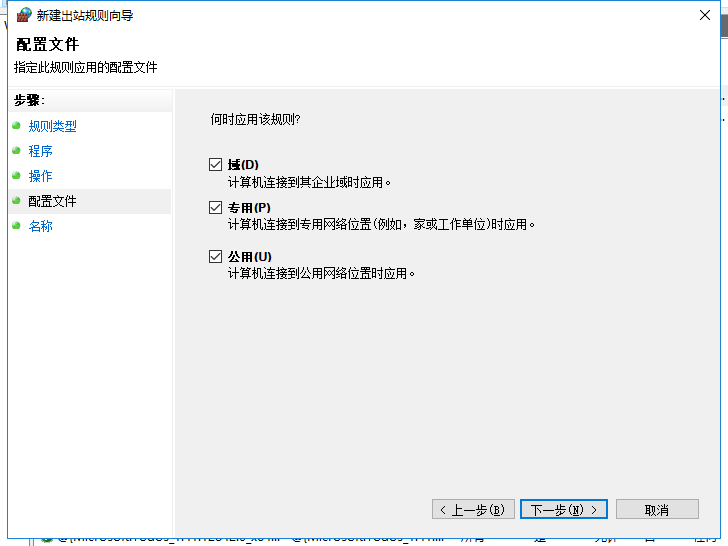This screenshot has height=546, width=728.
Task: Jump to the 名称 step
Action: coord(41,226)
